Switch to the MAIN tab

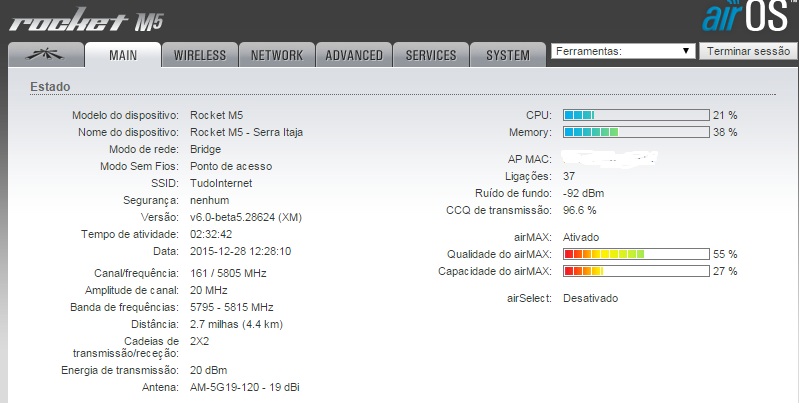pyautogui.click(x=123, y=54)
